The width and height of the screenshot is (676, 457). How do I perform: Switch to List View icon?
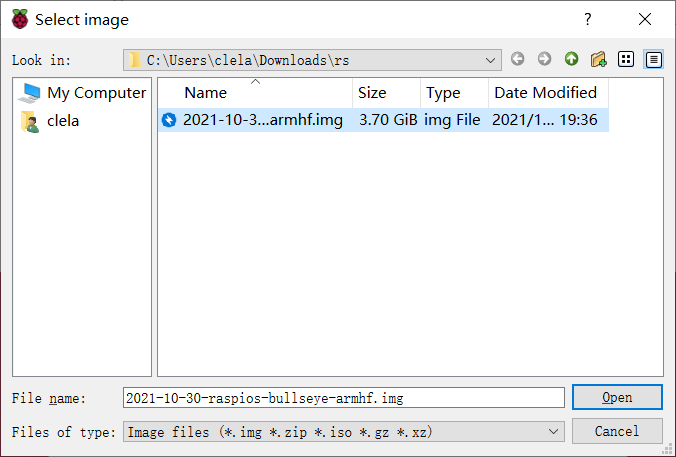tap(626, 59)
